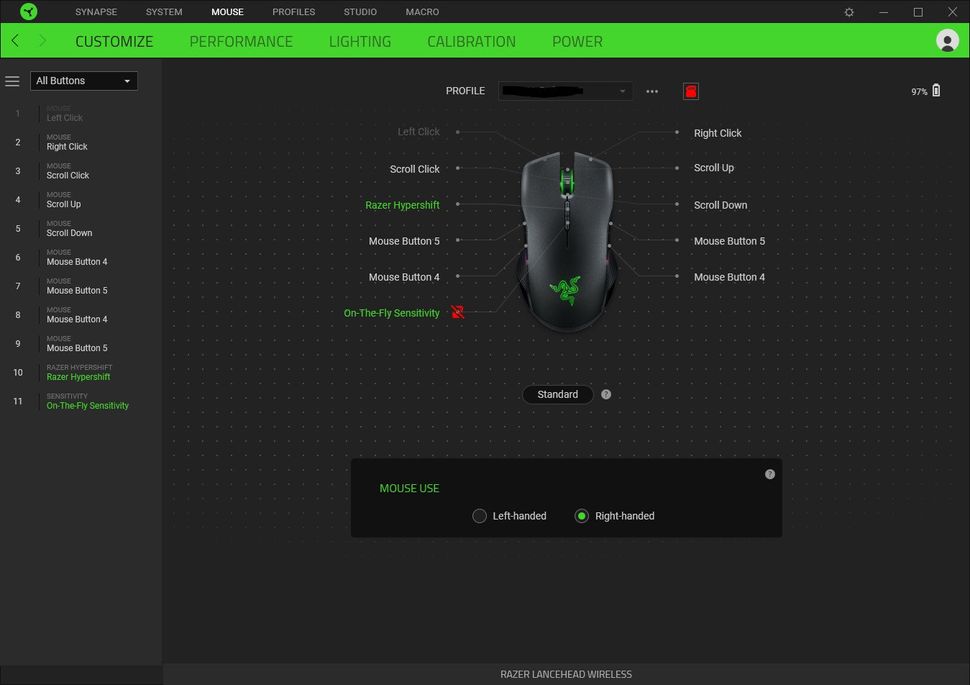Click the red profile color swatch

pos(690,90)
